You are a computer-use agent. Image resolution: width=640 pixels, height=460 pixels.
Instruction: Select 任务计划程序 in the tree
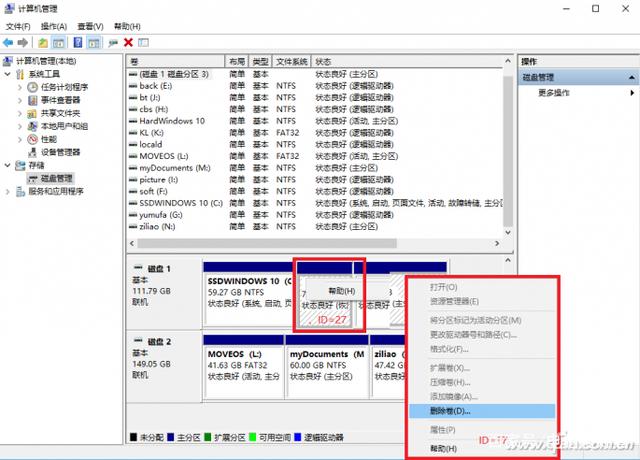point(64,87)
